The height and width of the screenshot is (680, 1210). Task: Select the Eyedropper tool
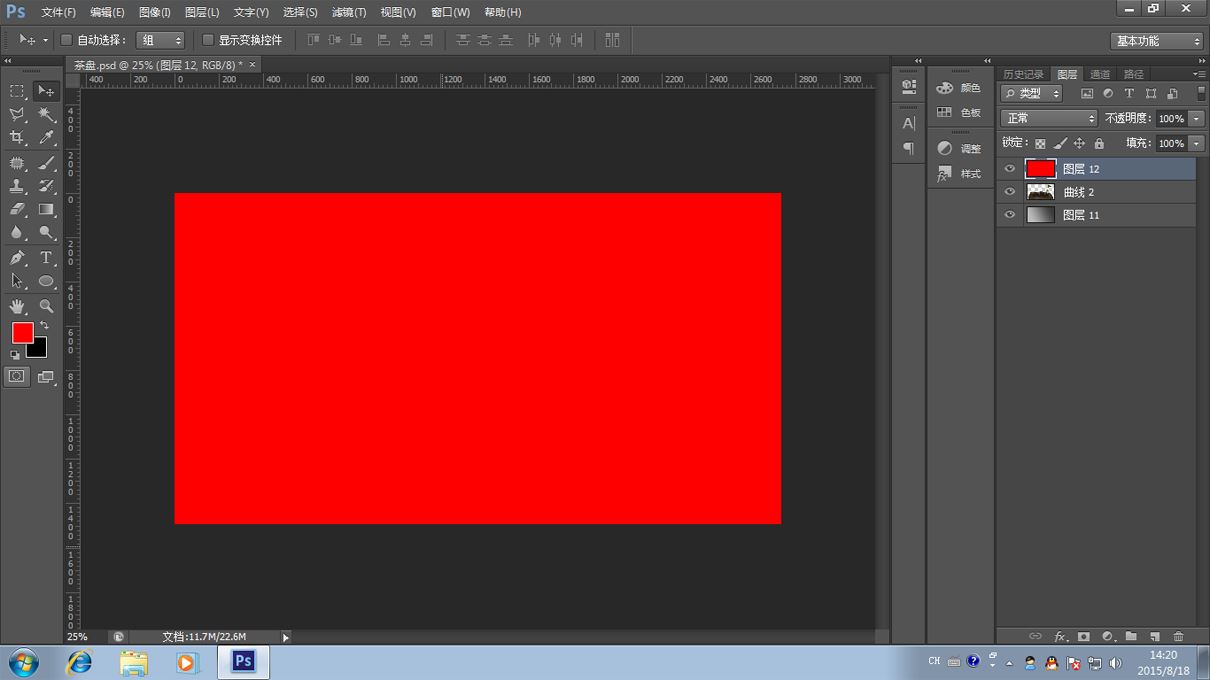tap(46, 138)
